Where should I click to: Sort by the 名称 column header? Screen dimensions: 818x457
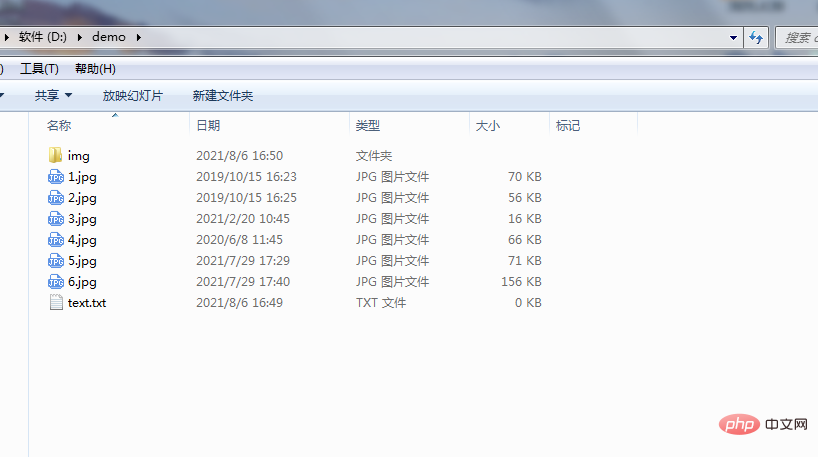tap(58, 126)
